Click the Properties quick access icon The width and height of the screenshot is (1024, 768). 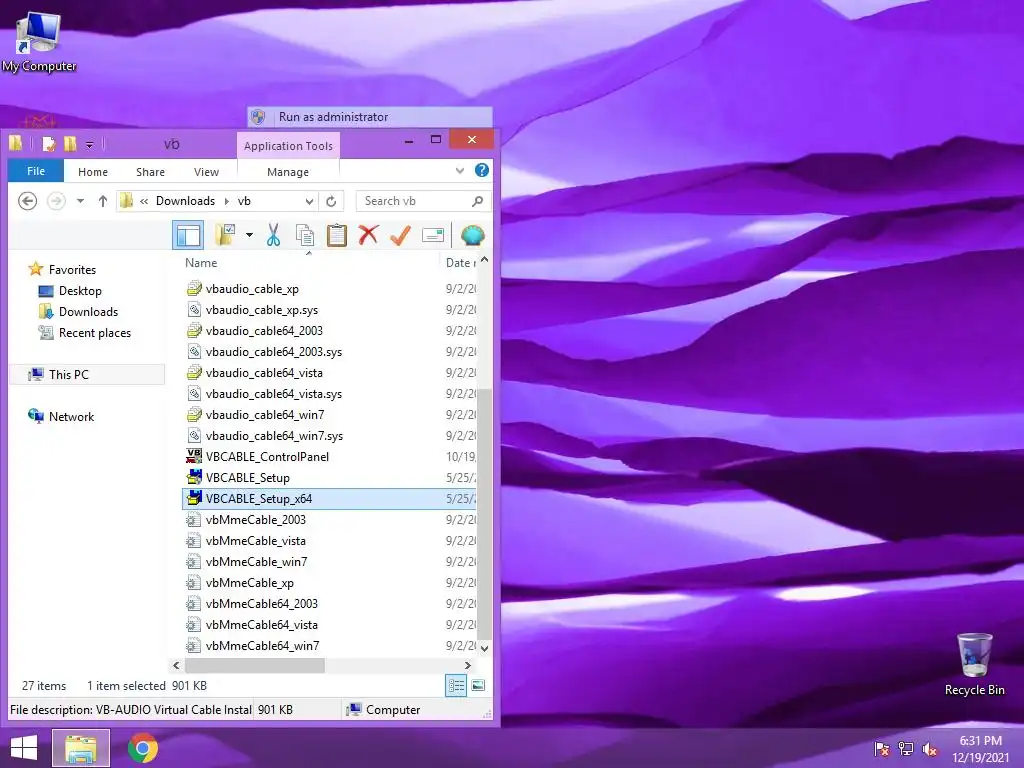tap(48, 144)
